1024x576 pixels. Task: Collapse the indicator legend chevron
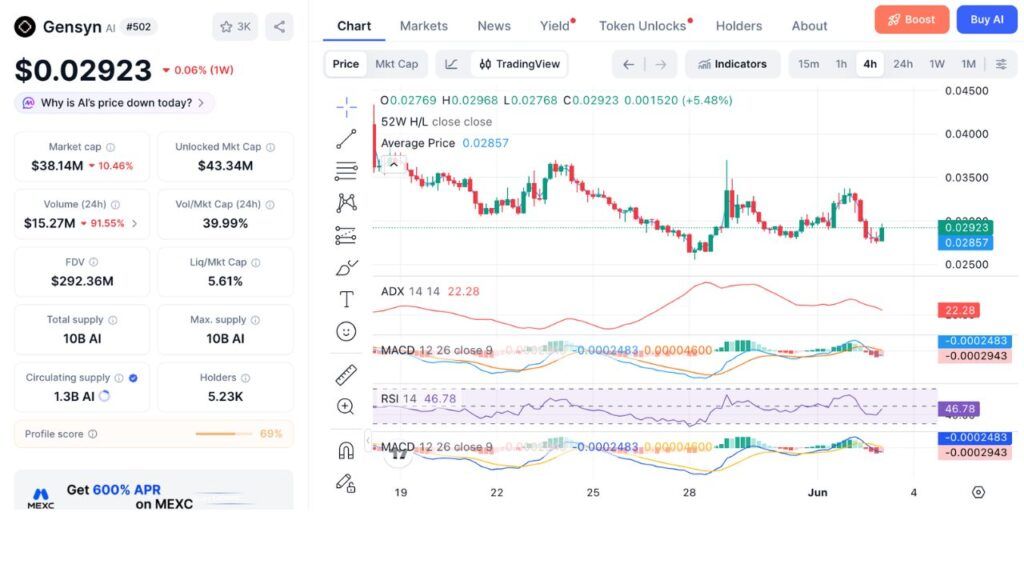pyautogui.click(x=394, y=165)
